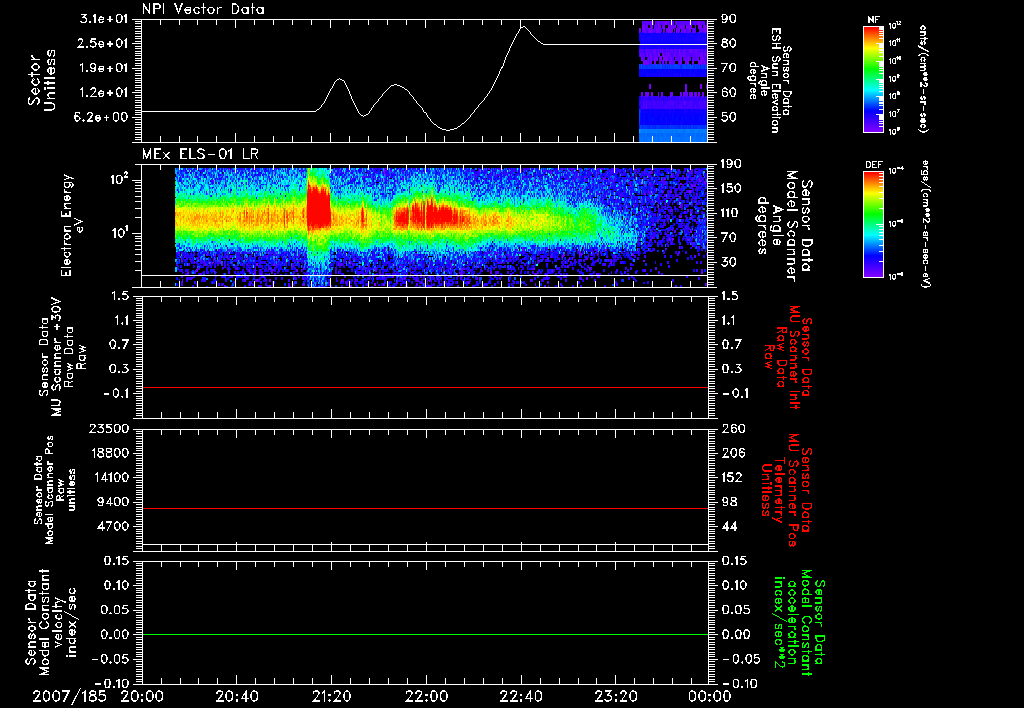Viewport: 1024px width, 708px height.
Task: Click the red 'MU Scanner Pos Telemetry' label
Action: coord(787,490)
